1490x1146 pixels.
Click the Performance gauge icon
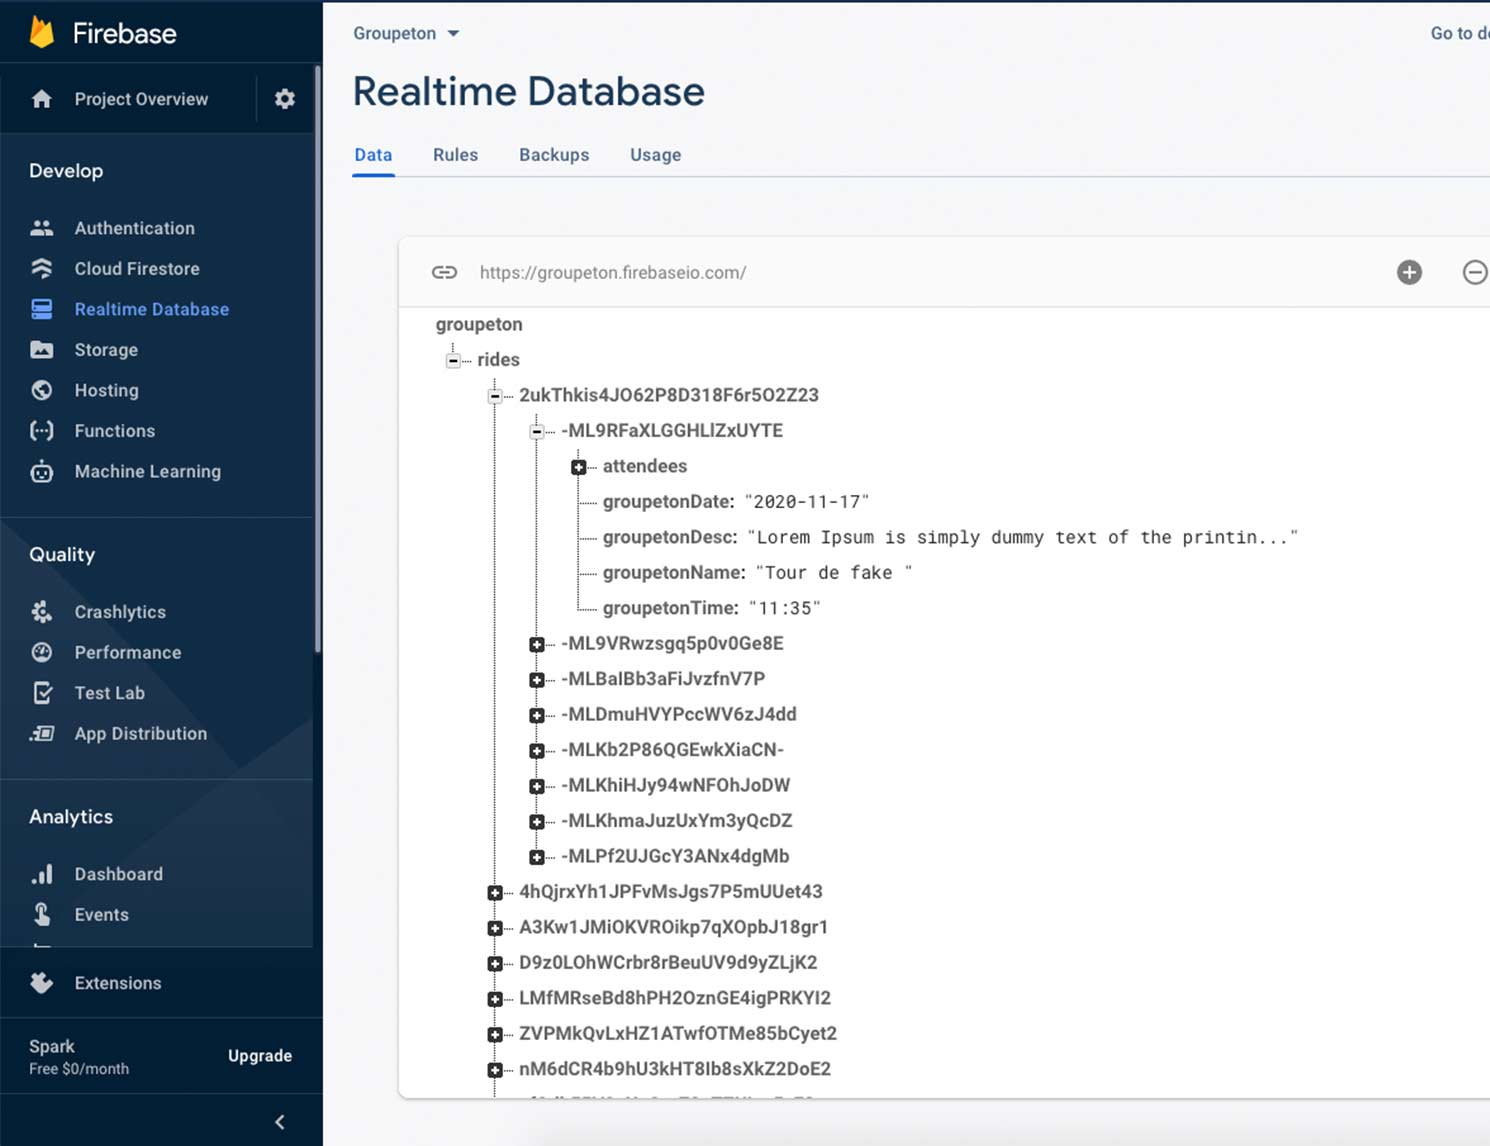coord(41,652)
